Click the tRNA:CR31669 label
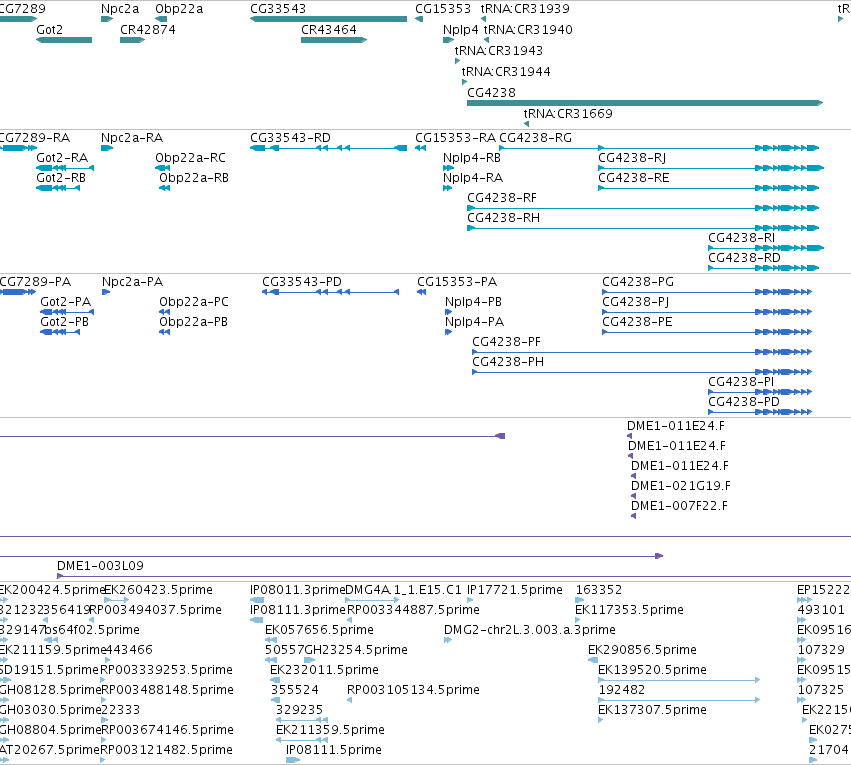The width and height of the screenshot is (851, 765). [568, 114]
